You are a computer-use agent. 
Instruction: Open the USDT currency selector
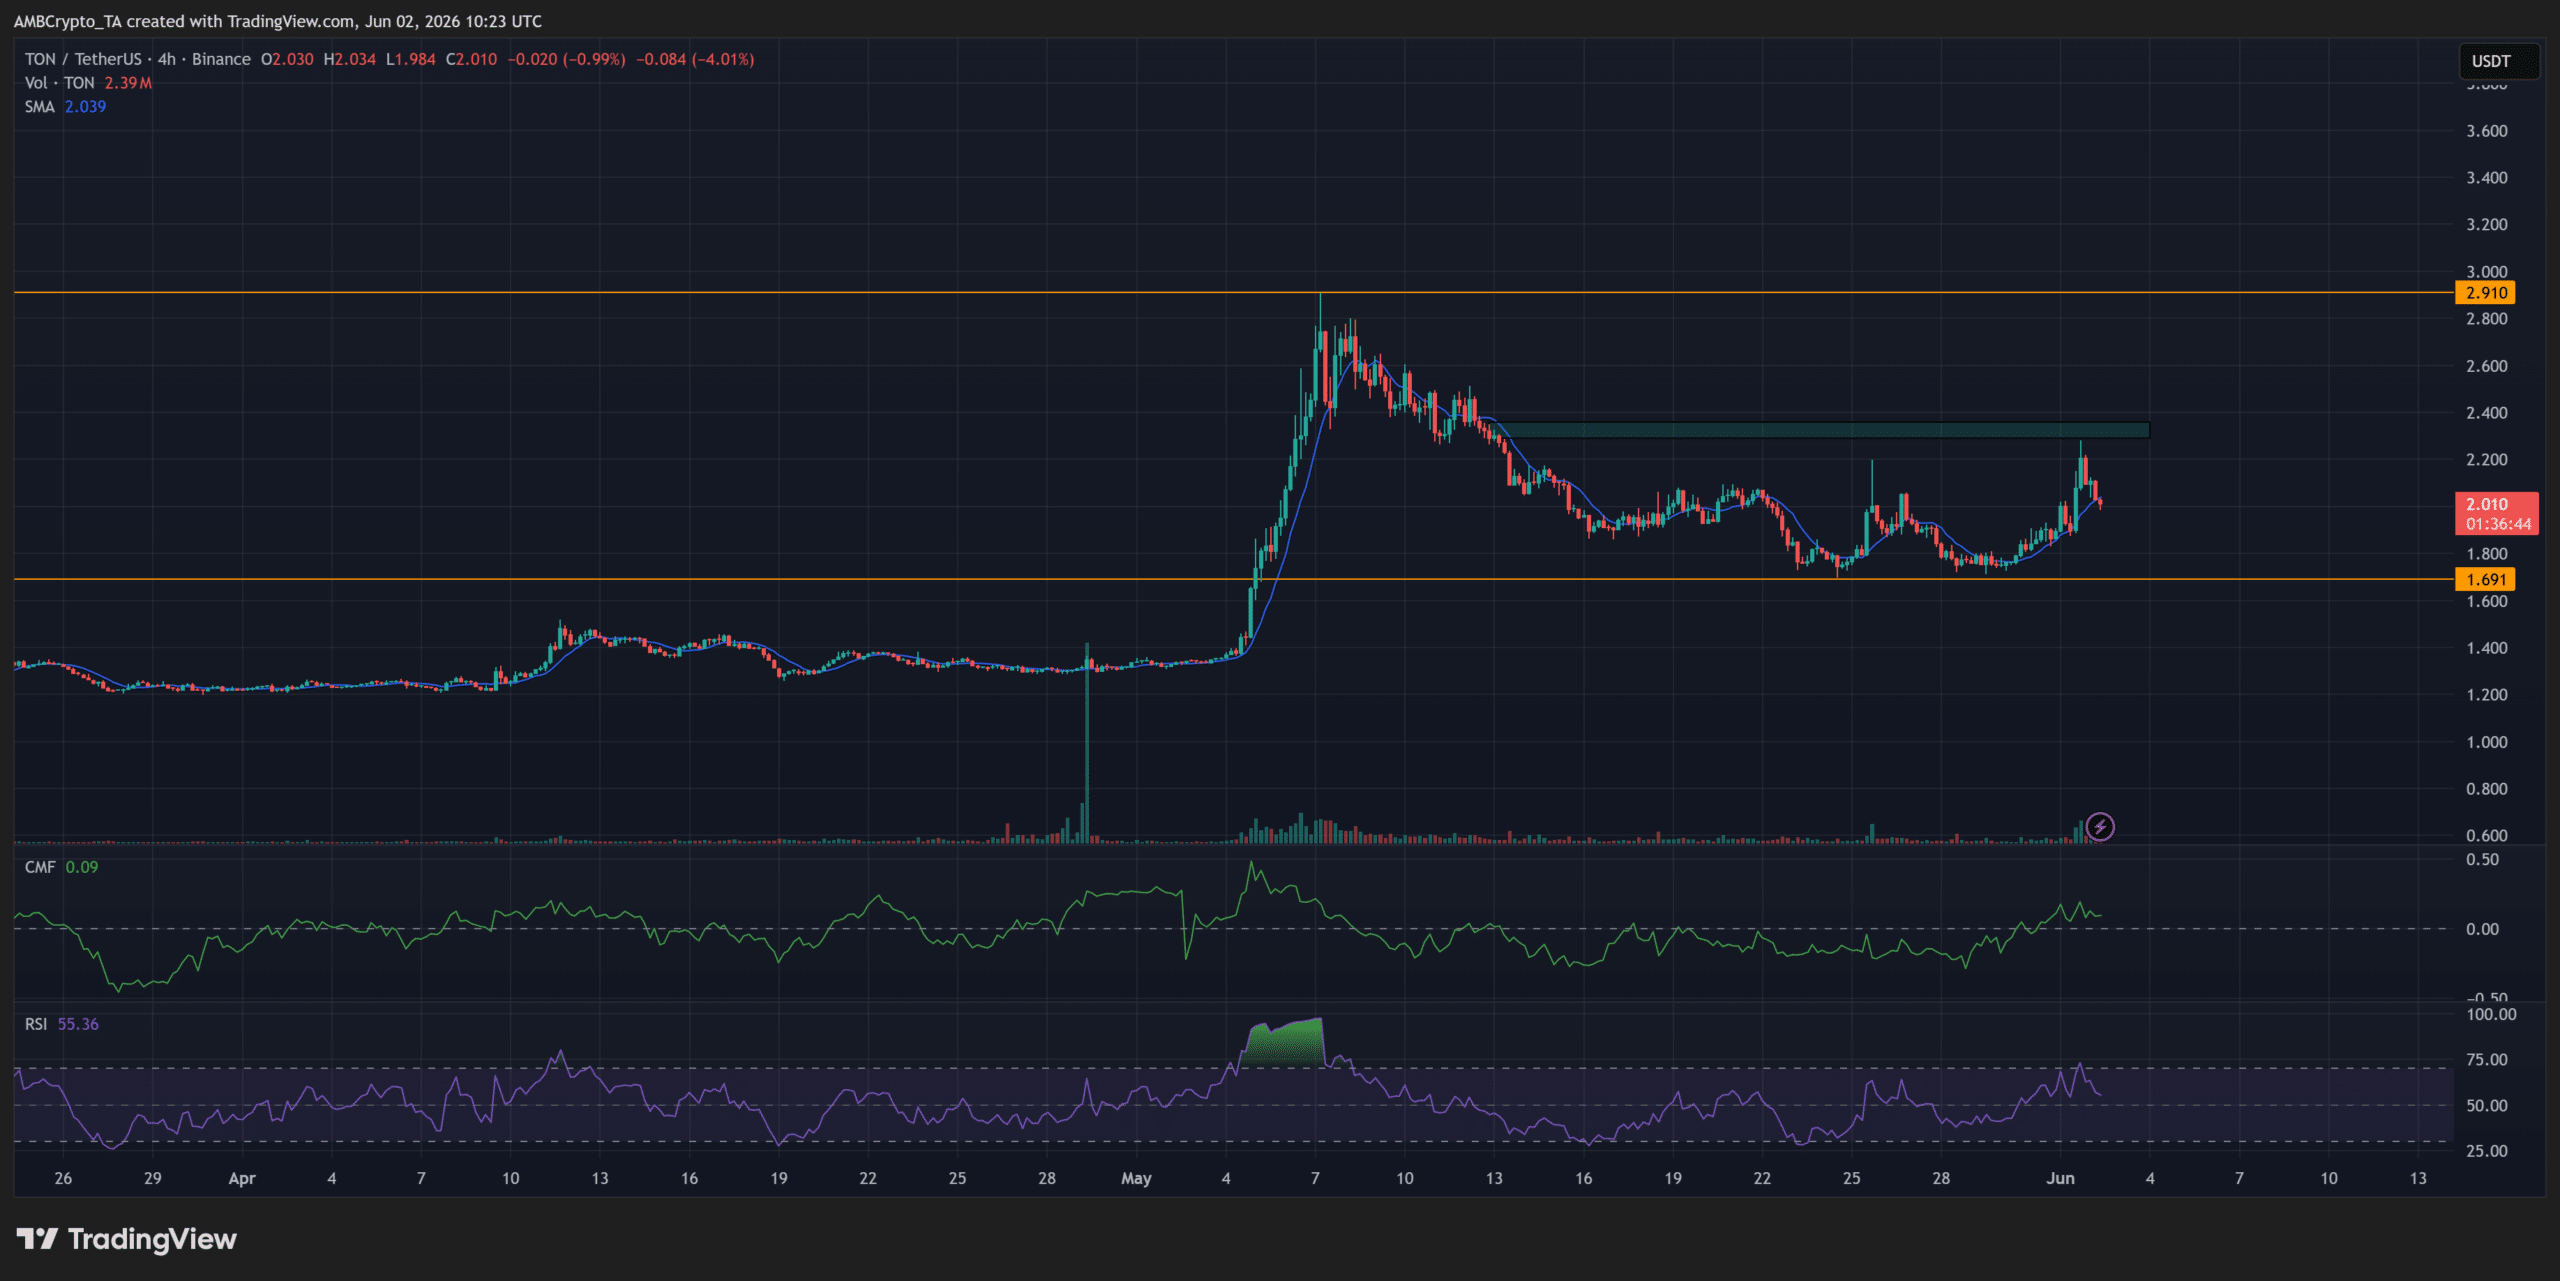click(x=2498, y=61)
